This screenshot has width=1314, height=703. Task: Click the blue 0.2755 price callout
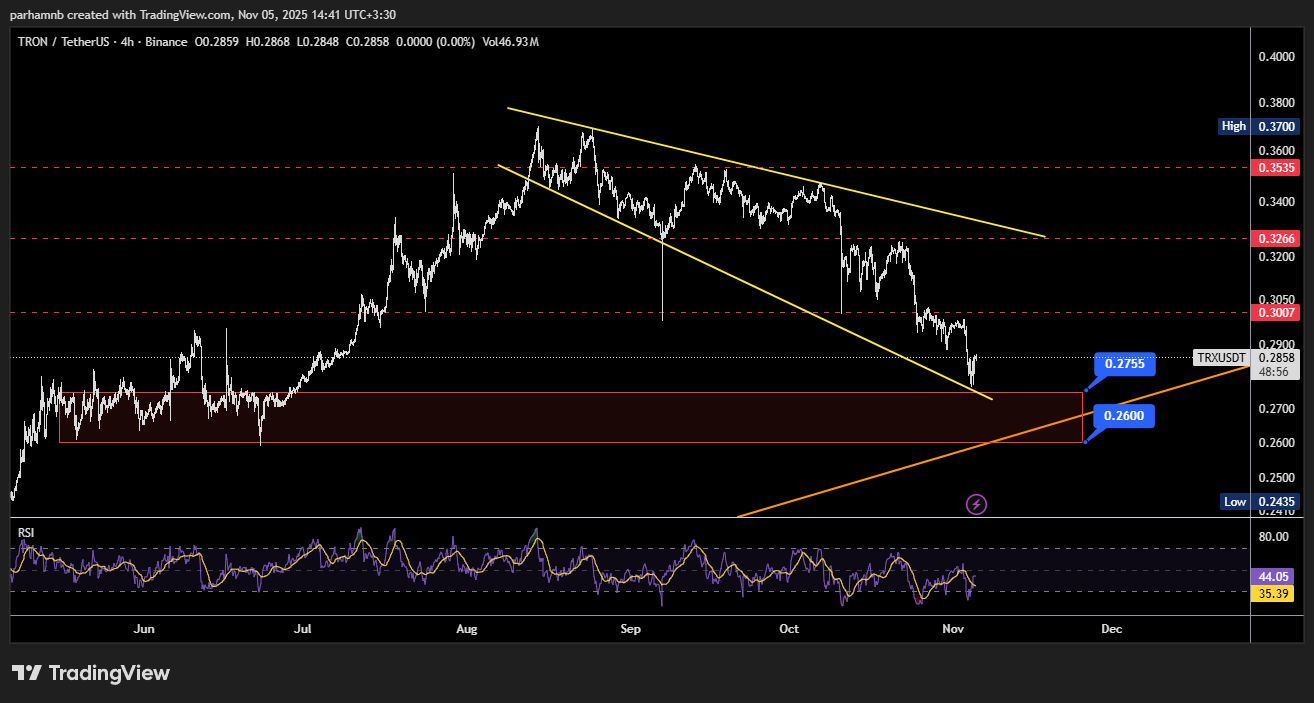pyautogui.click(x=1124, y=364)
